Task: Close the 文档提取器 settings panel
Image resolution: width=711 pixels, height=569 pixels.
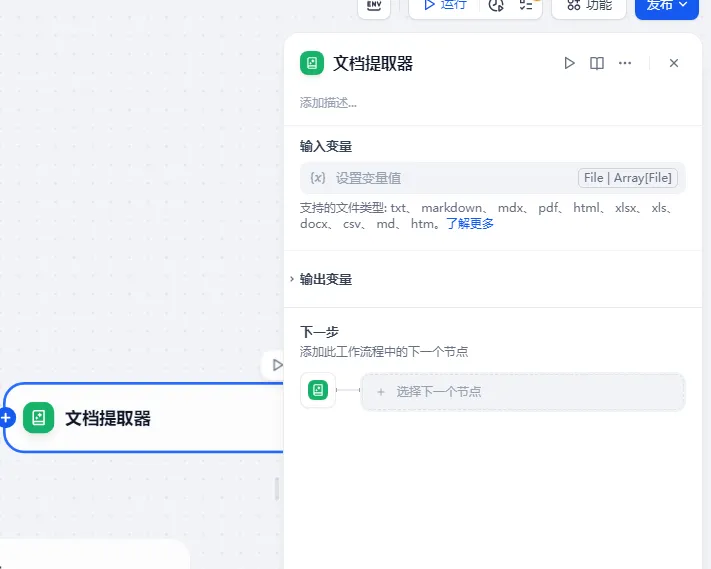Action: (x=674, y=63)
